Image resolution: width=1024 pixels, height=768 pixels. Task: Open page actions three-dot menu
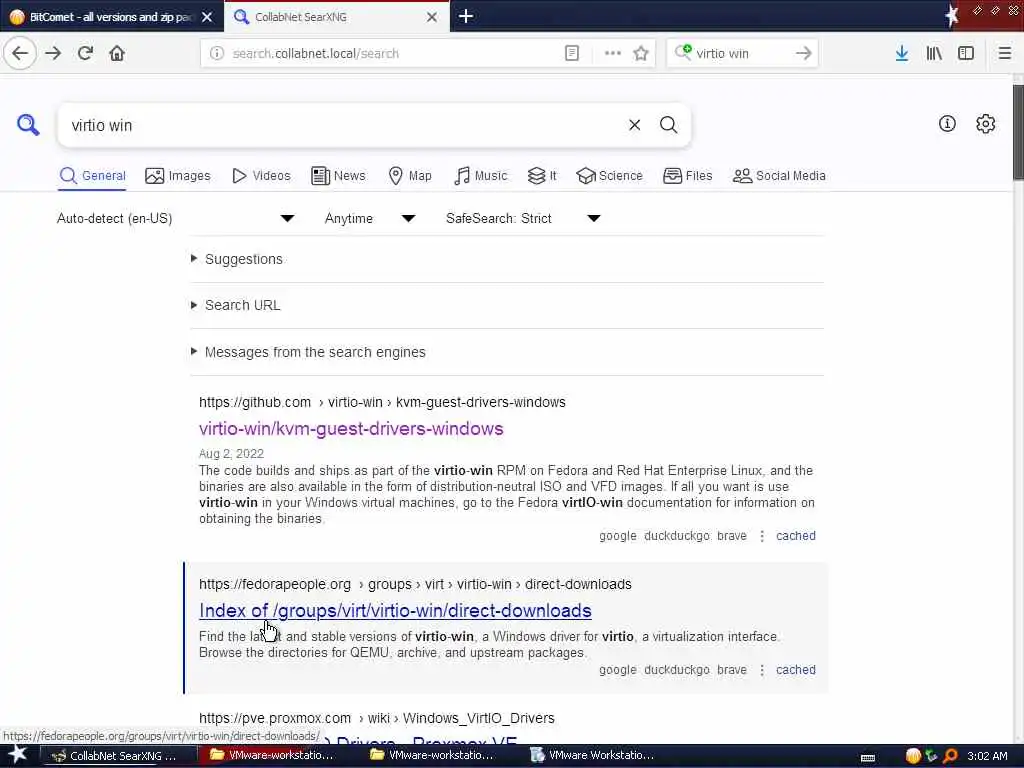pyautogui.click(x=613, y=54)
